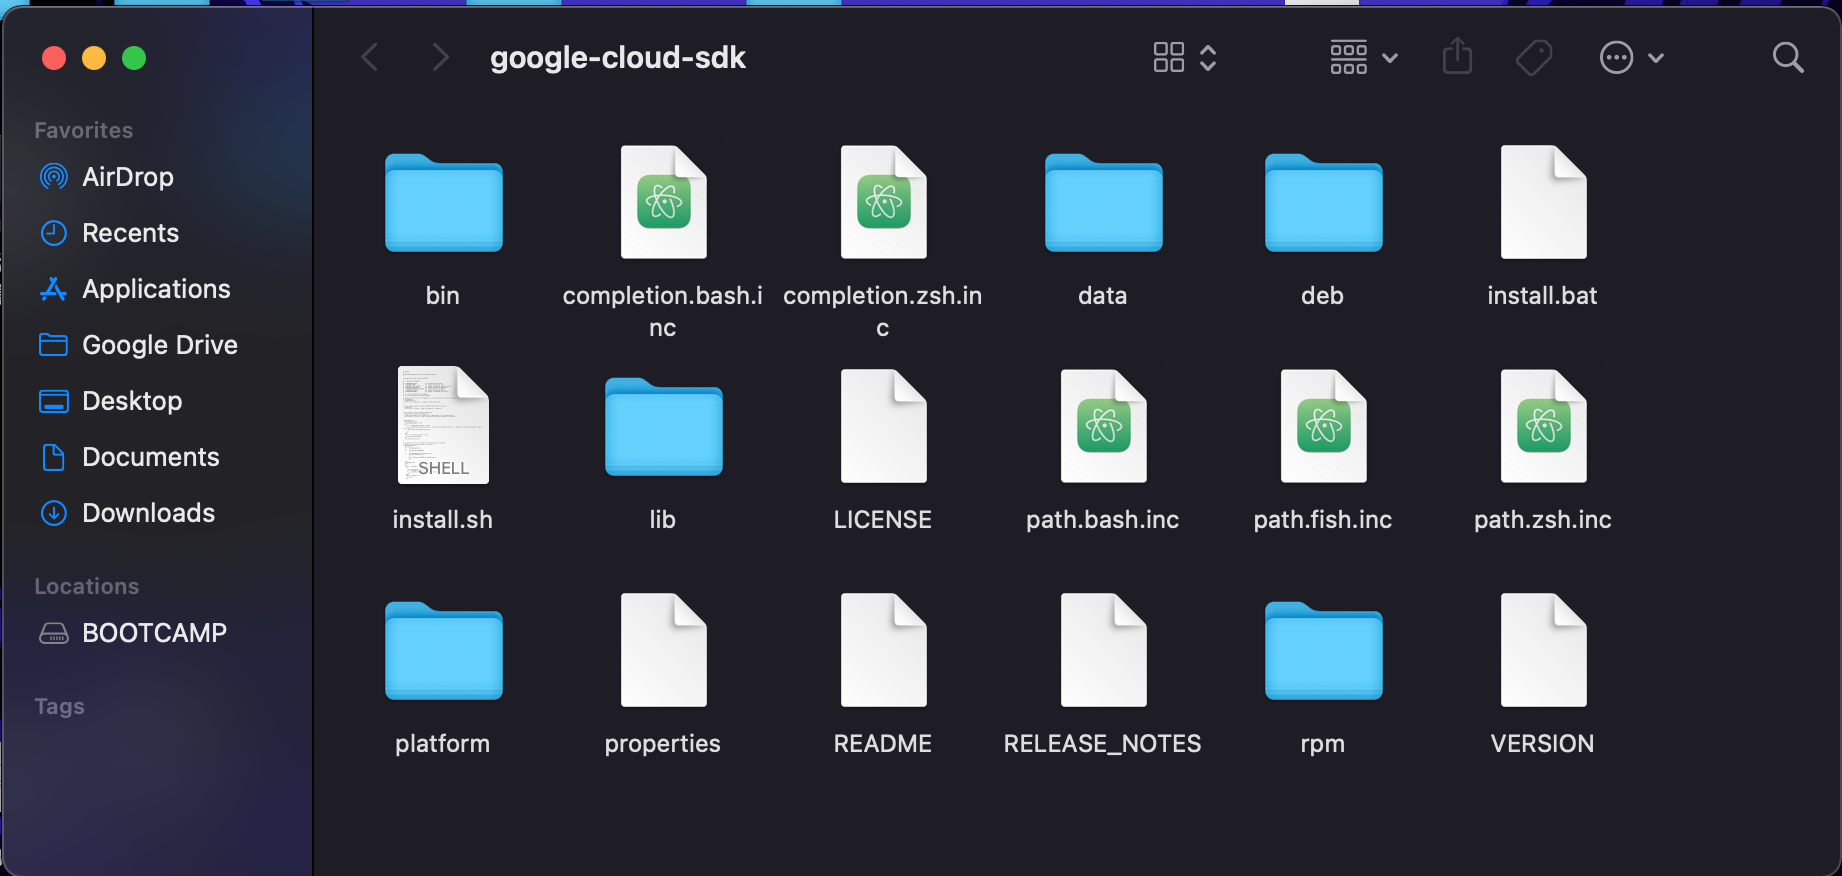Select the path.zsh.inc file icon
1842x876 pixels.
[1543, 426]
